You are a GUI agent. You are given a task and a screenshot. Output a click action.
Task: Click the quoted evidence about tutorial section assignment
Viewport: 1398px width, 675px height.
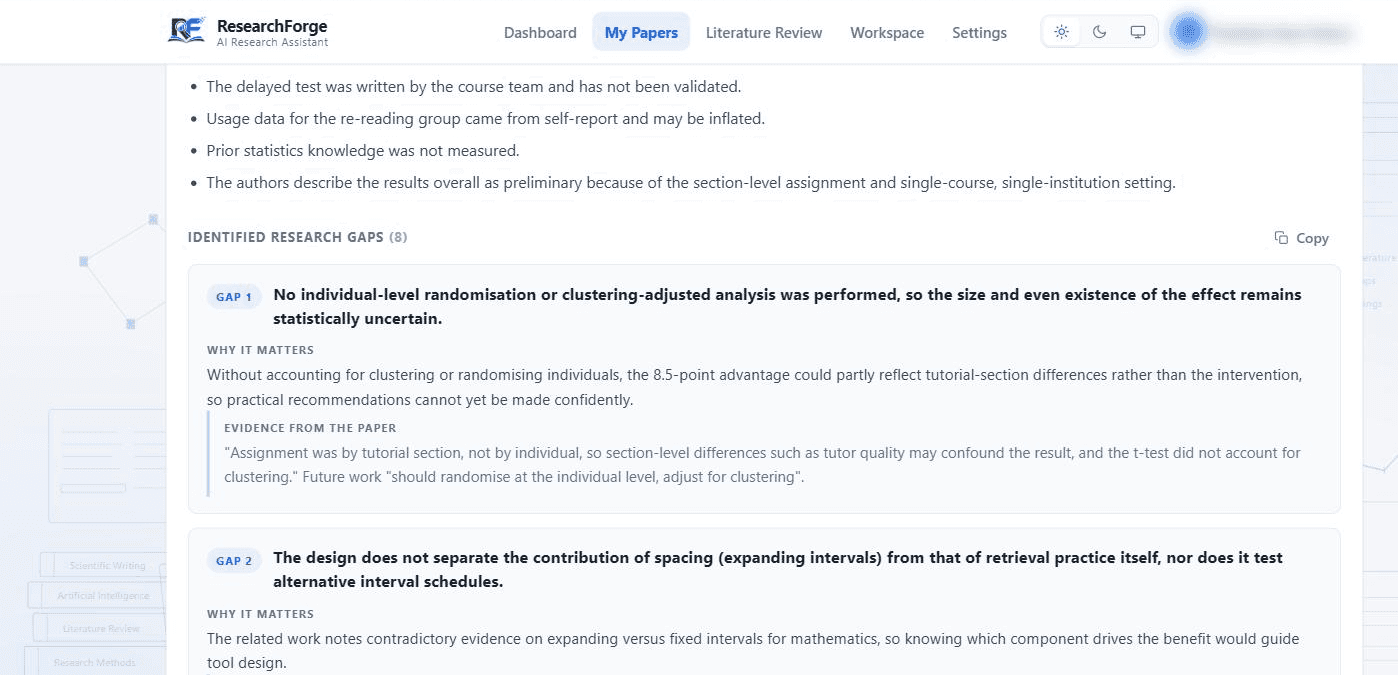762,465
